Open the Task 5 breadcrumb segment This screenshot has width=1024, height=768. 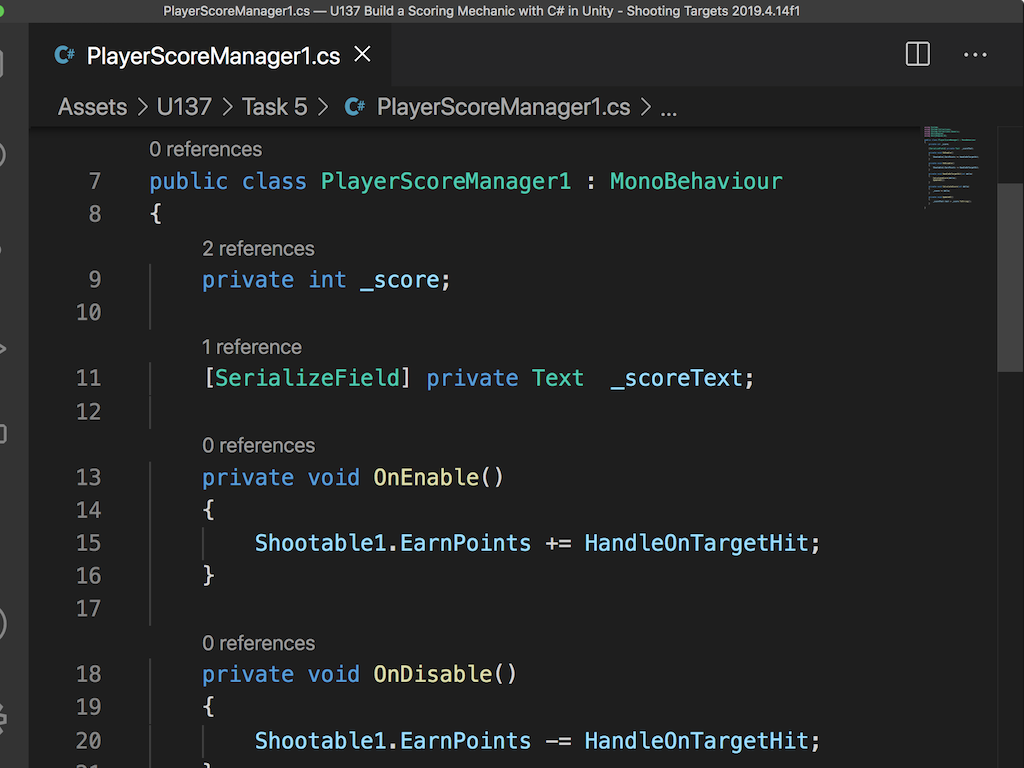274,106
